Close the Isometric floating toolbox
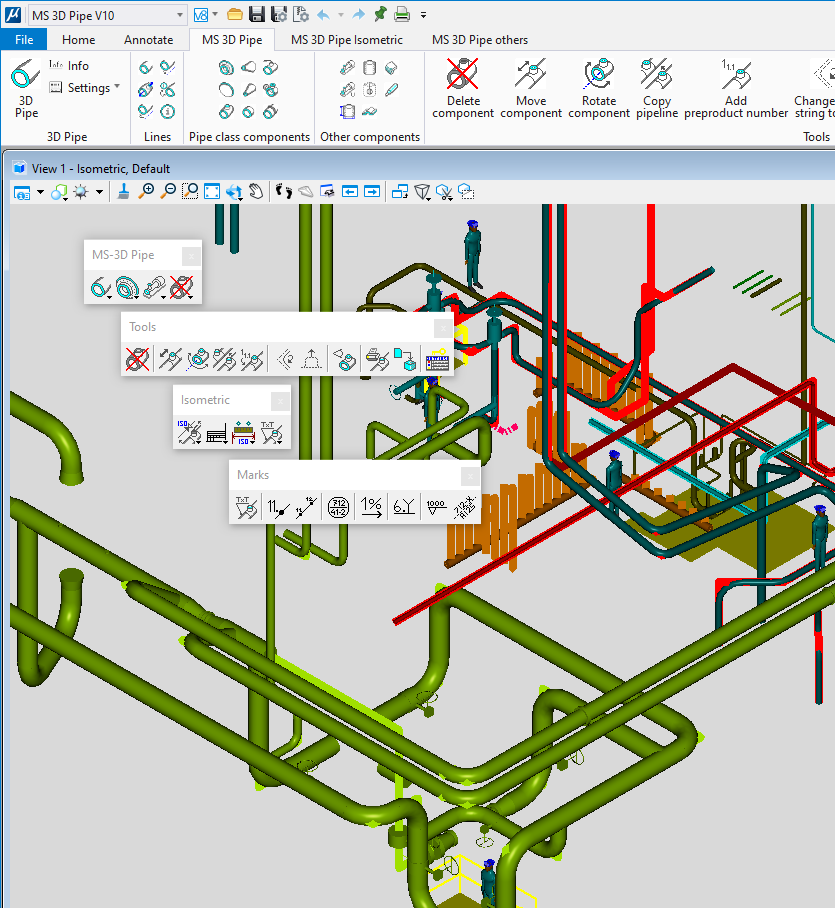The height and width of the screenshot is (908, 835). 280,401
